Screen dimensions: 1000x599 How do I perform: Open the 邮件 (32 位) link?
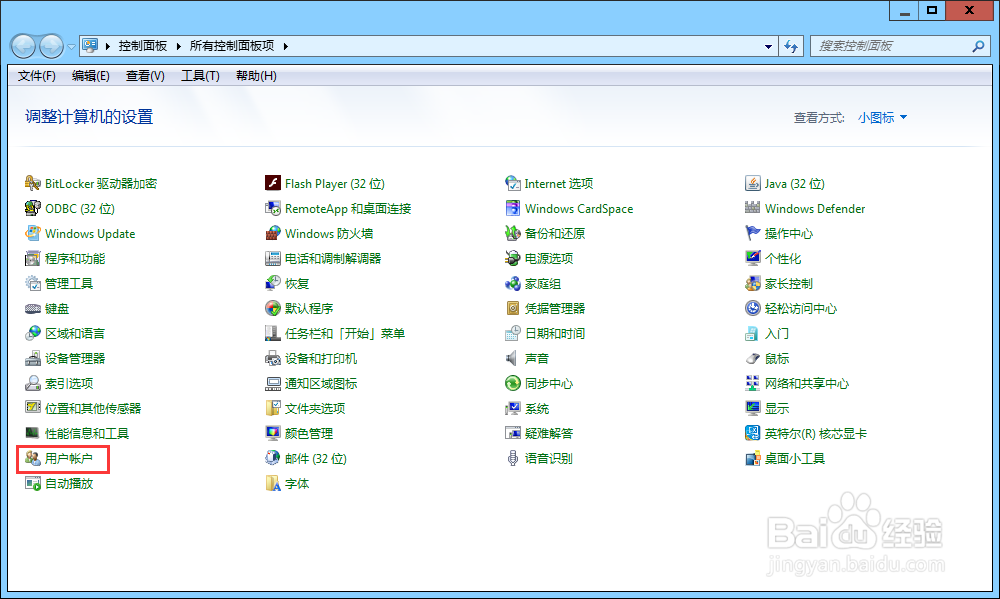(316, 459)
